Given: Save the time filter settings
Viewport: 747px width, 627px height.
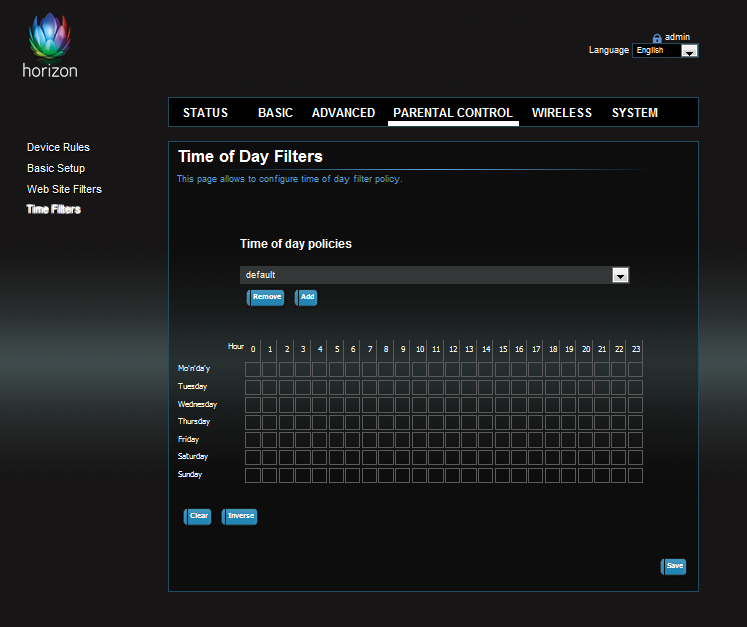Looking at the screenshot, I should point(673,566).
